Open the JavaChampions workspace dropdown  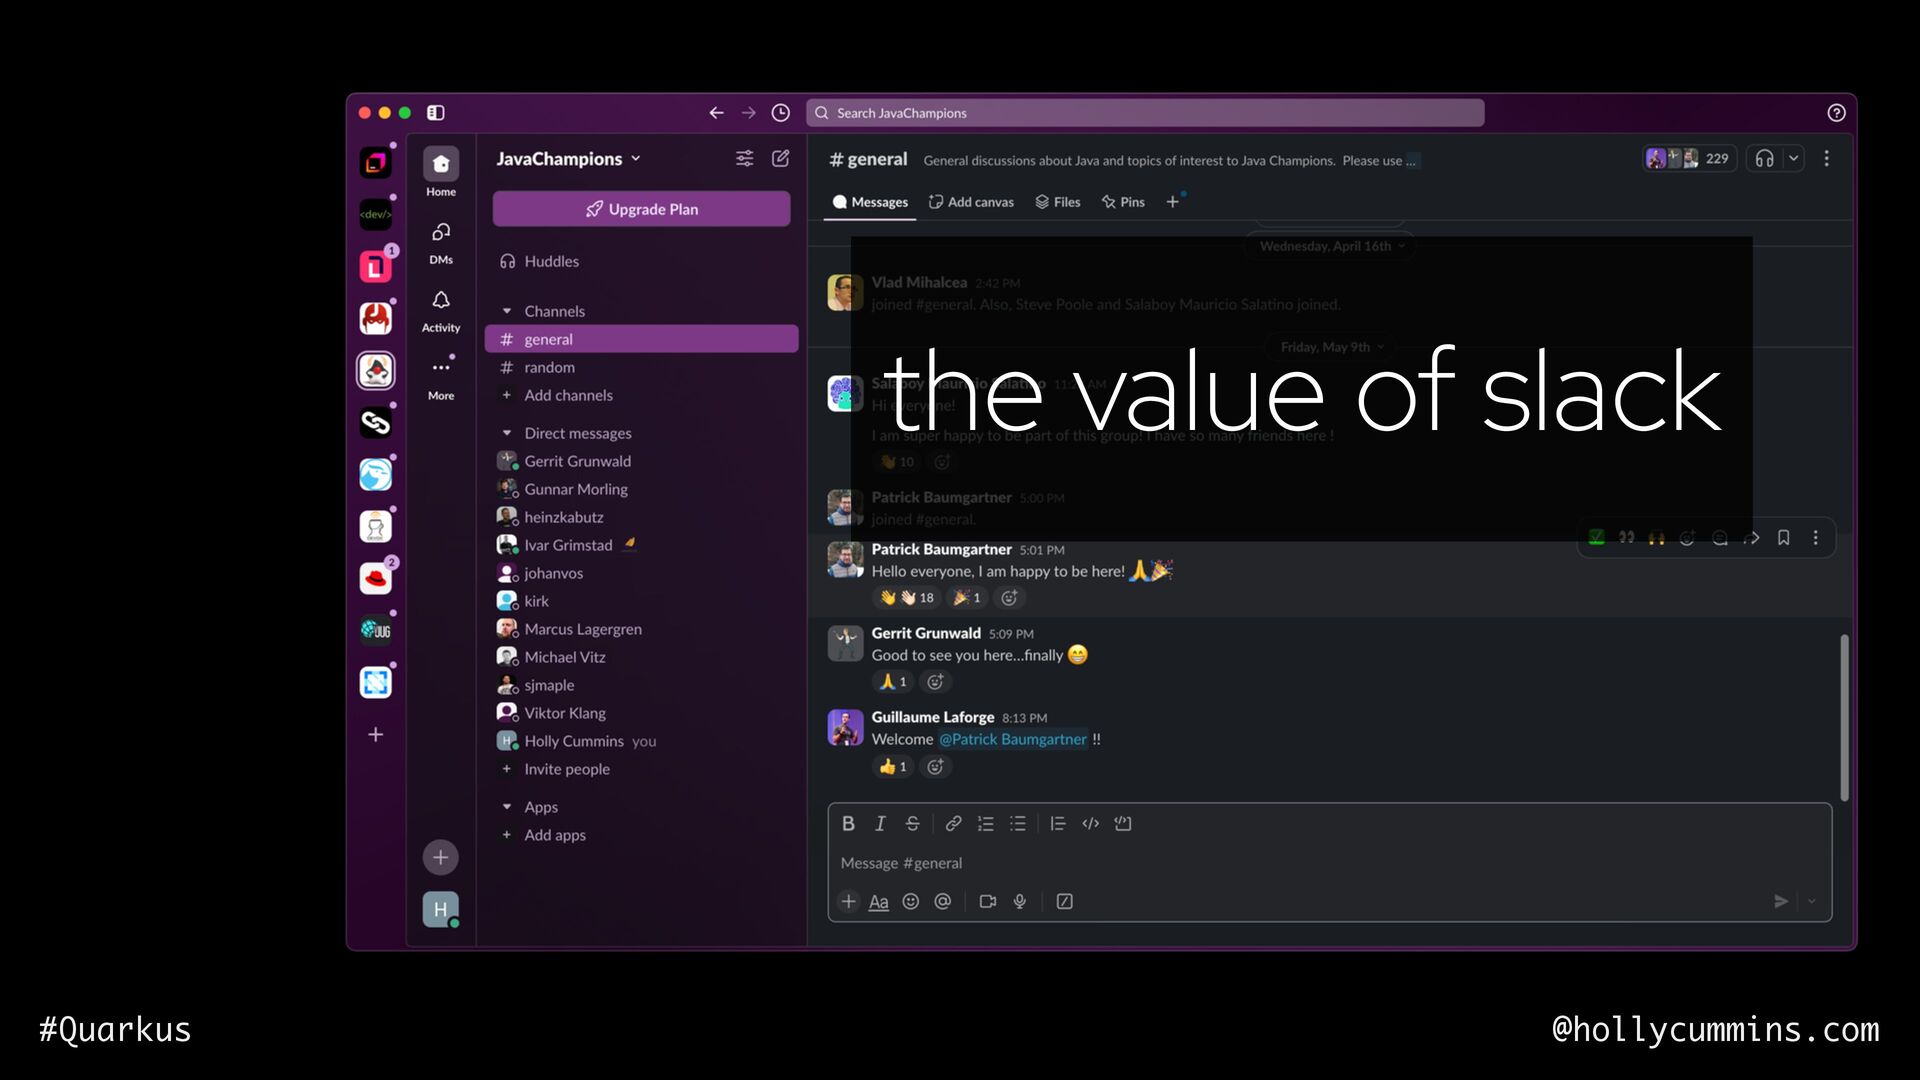click(x=568, y=159)
